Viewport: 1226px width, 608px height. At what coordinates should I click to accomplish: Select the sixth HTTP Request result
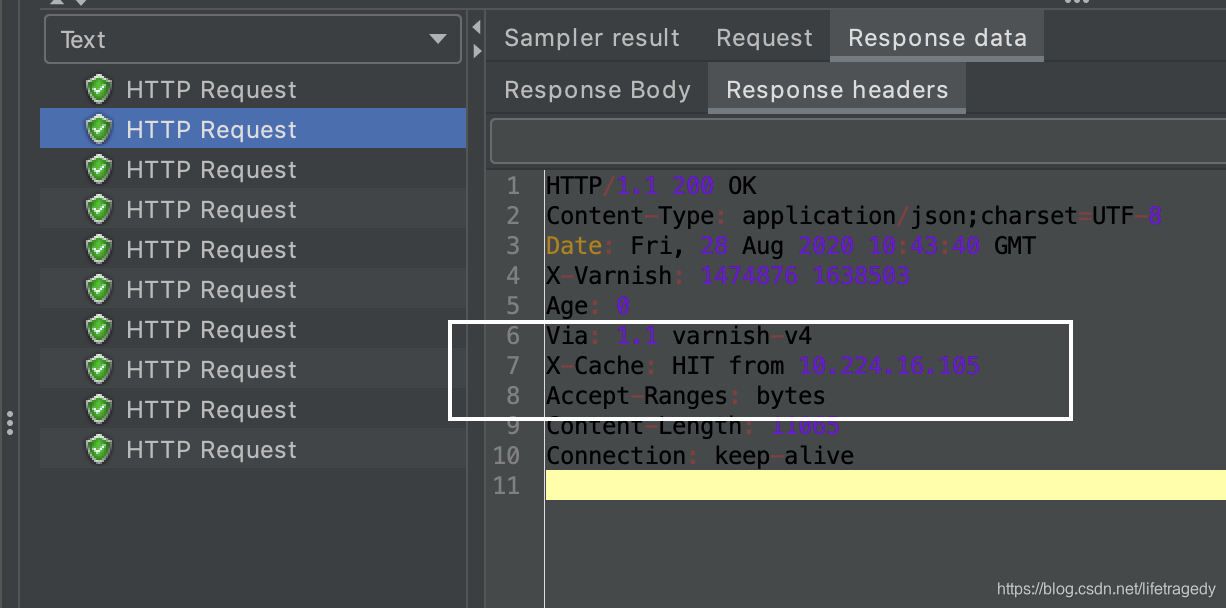211,290
